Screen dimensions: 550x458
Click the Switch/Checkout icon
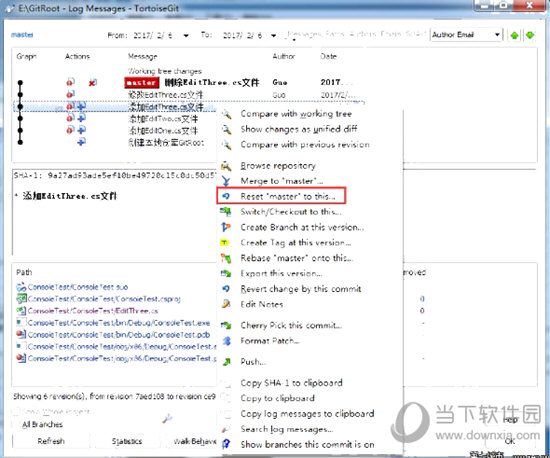226,211
